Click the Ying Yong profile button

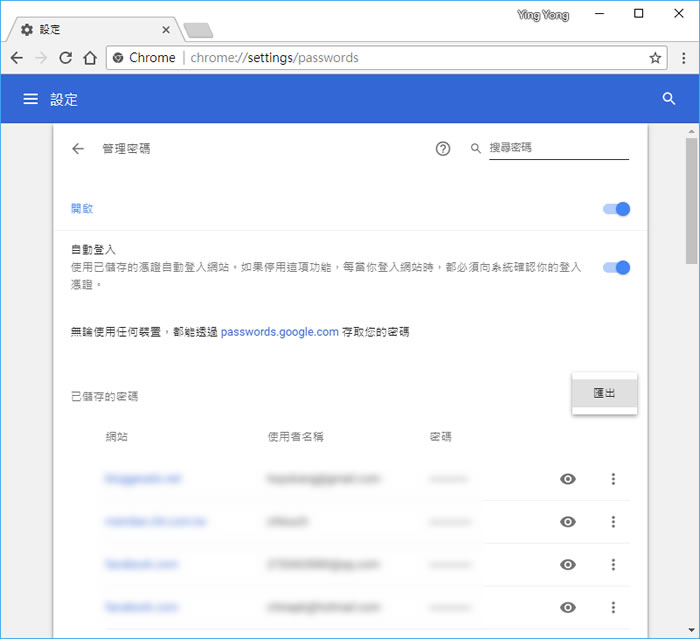click(543, 14)
